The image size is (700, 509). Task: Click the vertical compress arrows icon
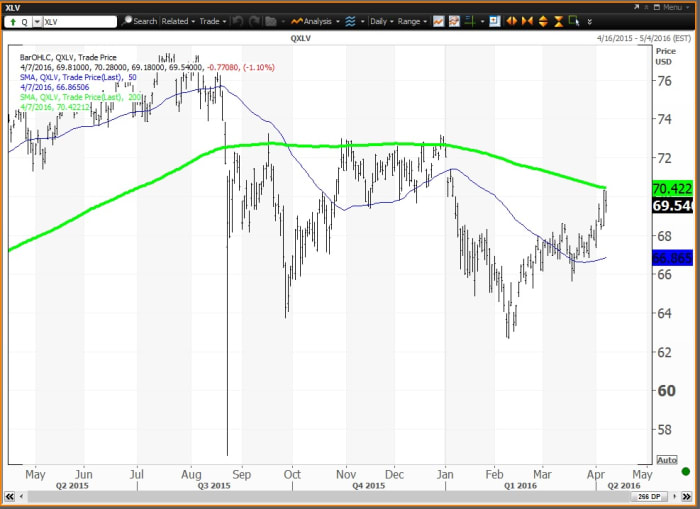(x=557, y=21)
